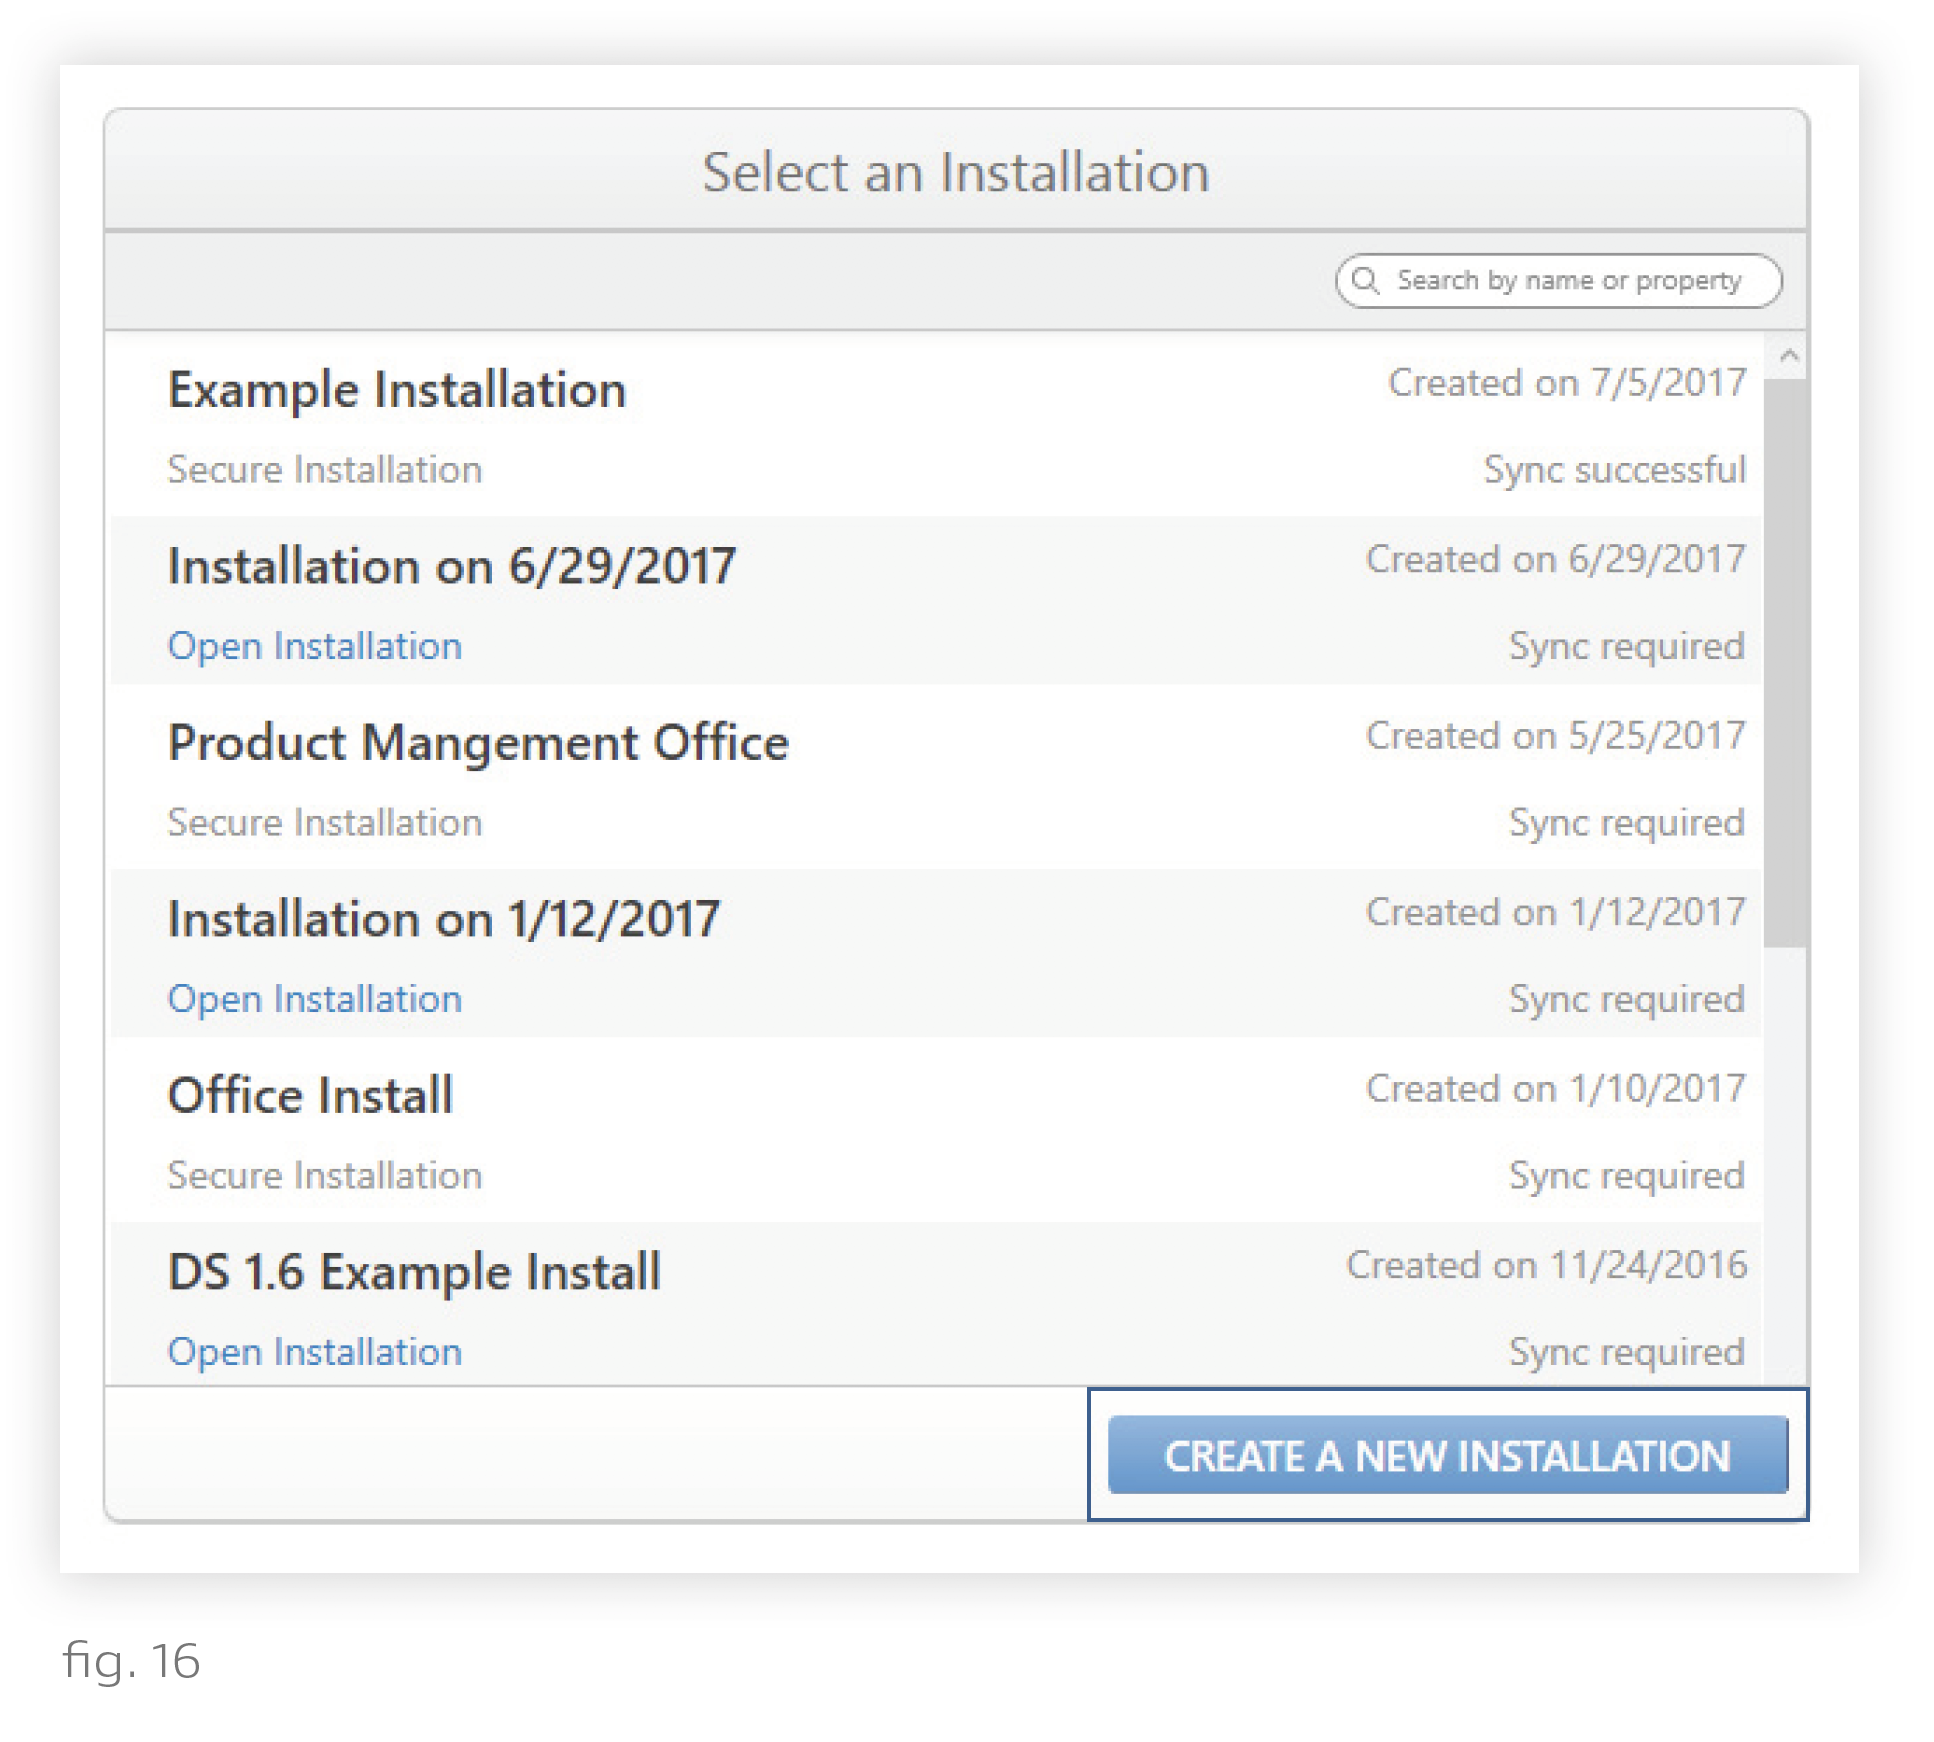Click Sync required for DS 1.6 Example Install
The width and height of the screenshot is (1934, 1742).
click(x=1627, y=1353)
